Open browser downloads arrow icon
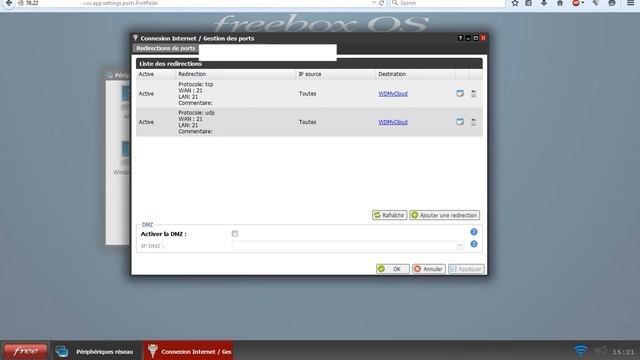Image resolution: width=640 pixels, height=360 pixels. pyautogui.click(x=544, y=3)
